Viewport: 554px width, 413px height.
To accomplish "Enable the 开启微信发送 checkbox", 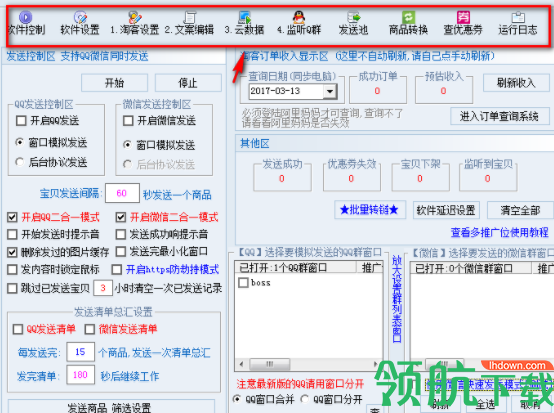I will (x=128, y=121).
